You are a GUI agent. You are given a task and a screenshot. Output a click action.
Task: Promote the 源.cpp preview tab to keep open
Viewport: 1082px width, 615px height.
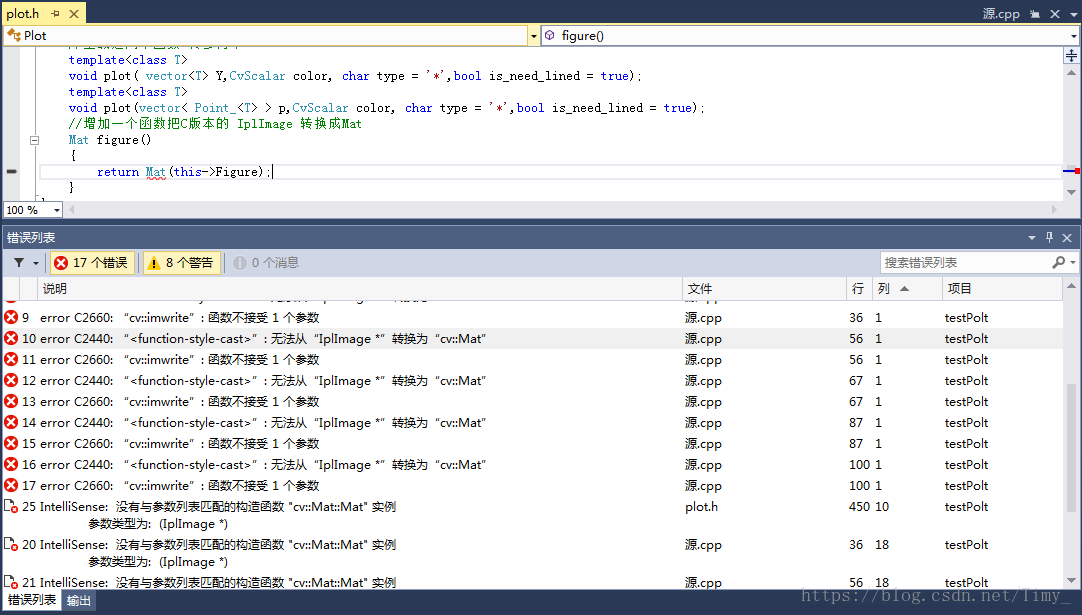click(x=1034, y=14)
